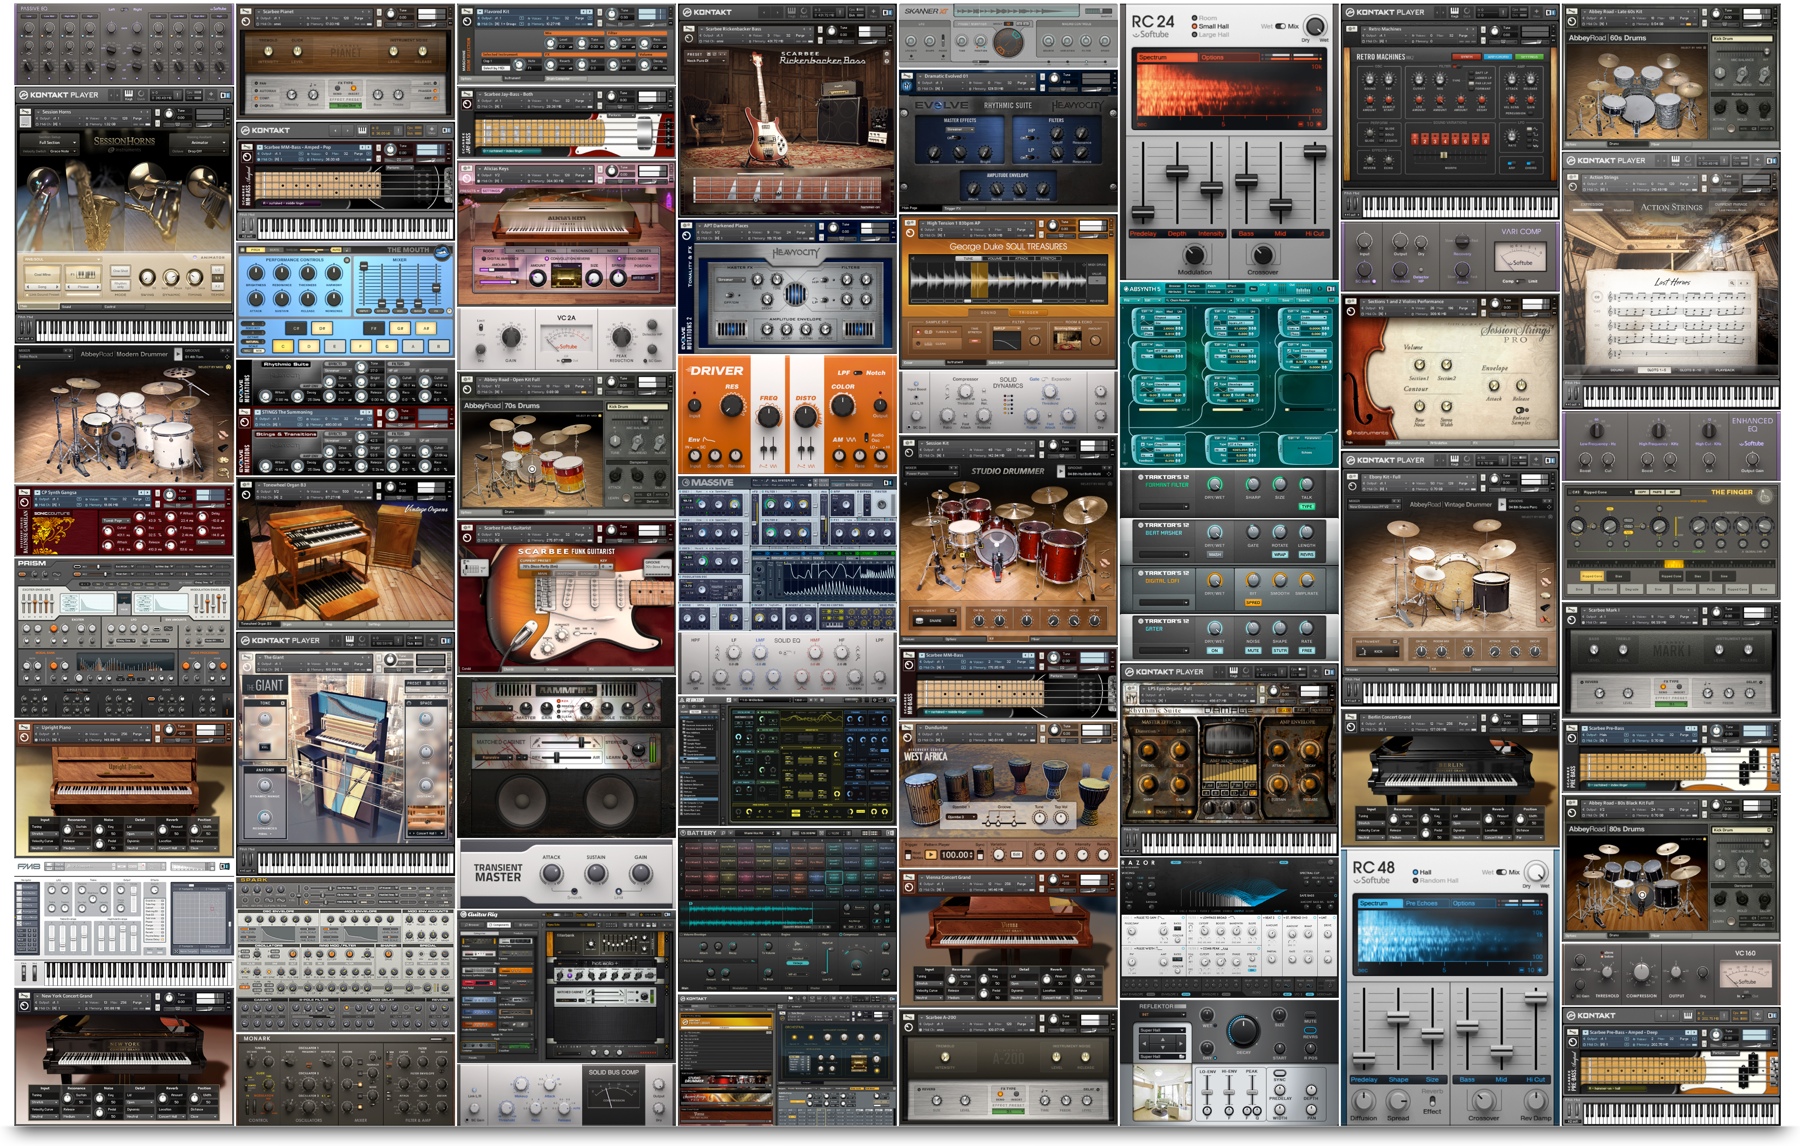The image size is (1800, 1146).
Task: Select Random Hall mode in RC 48
Action: click(x=1417, y=881)
